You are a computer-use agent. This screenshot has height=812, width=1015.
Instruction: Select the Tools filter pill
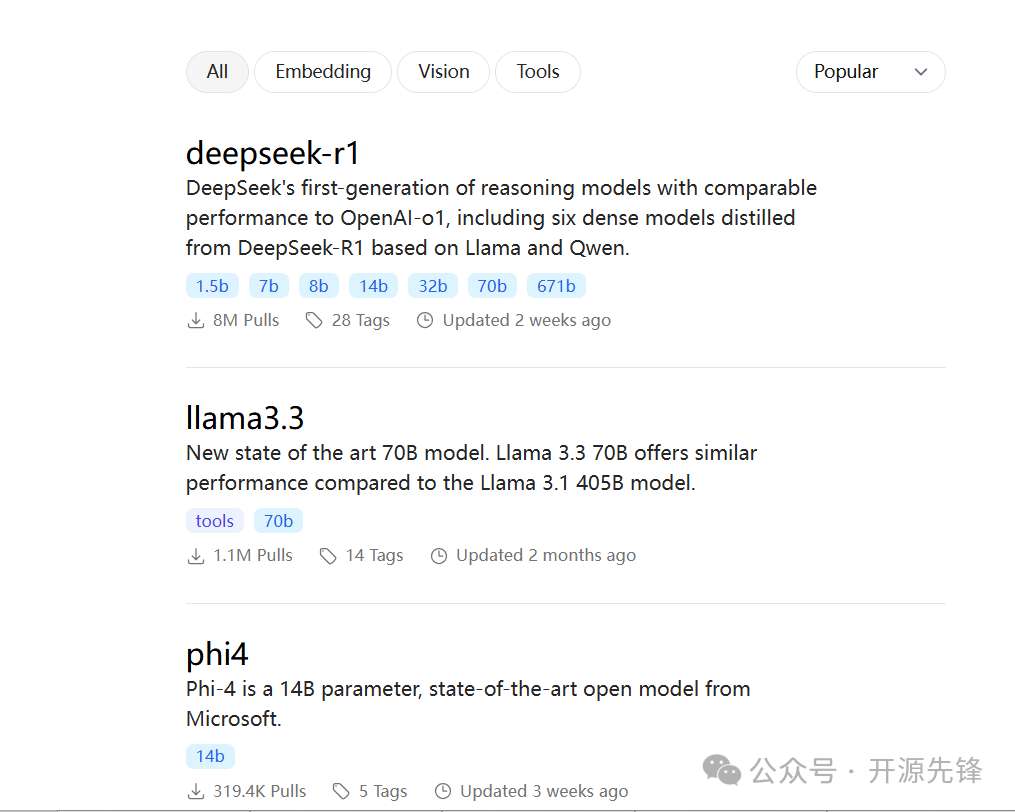537,72
